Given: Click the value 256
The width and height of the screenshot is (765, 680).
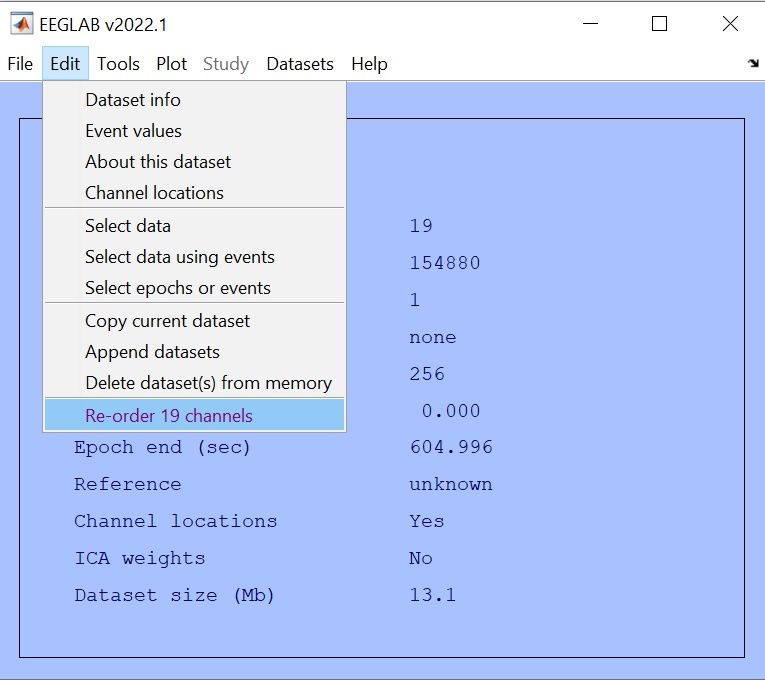Looking at the screenshot, I should [x=427, y=374].
